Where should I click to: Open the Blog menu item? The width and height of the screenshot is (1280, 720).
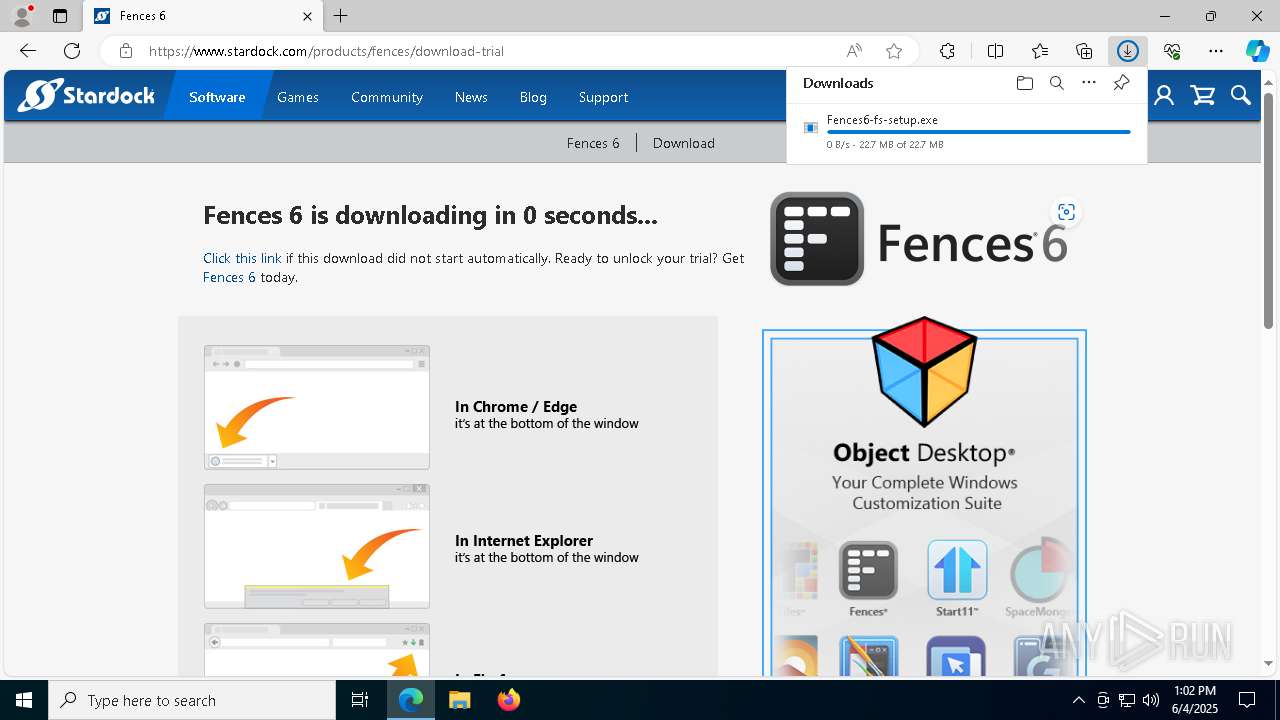(x=533, y=97)
